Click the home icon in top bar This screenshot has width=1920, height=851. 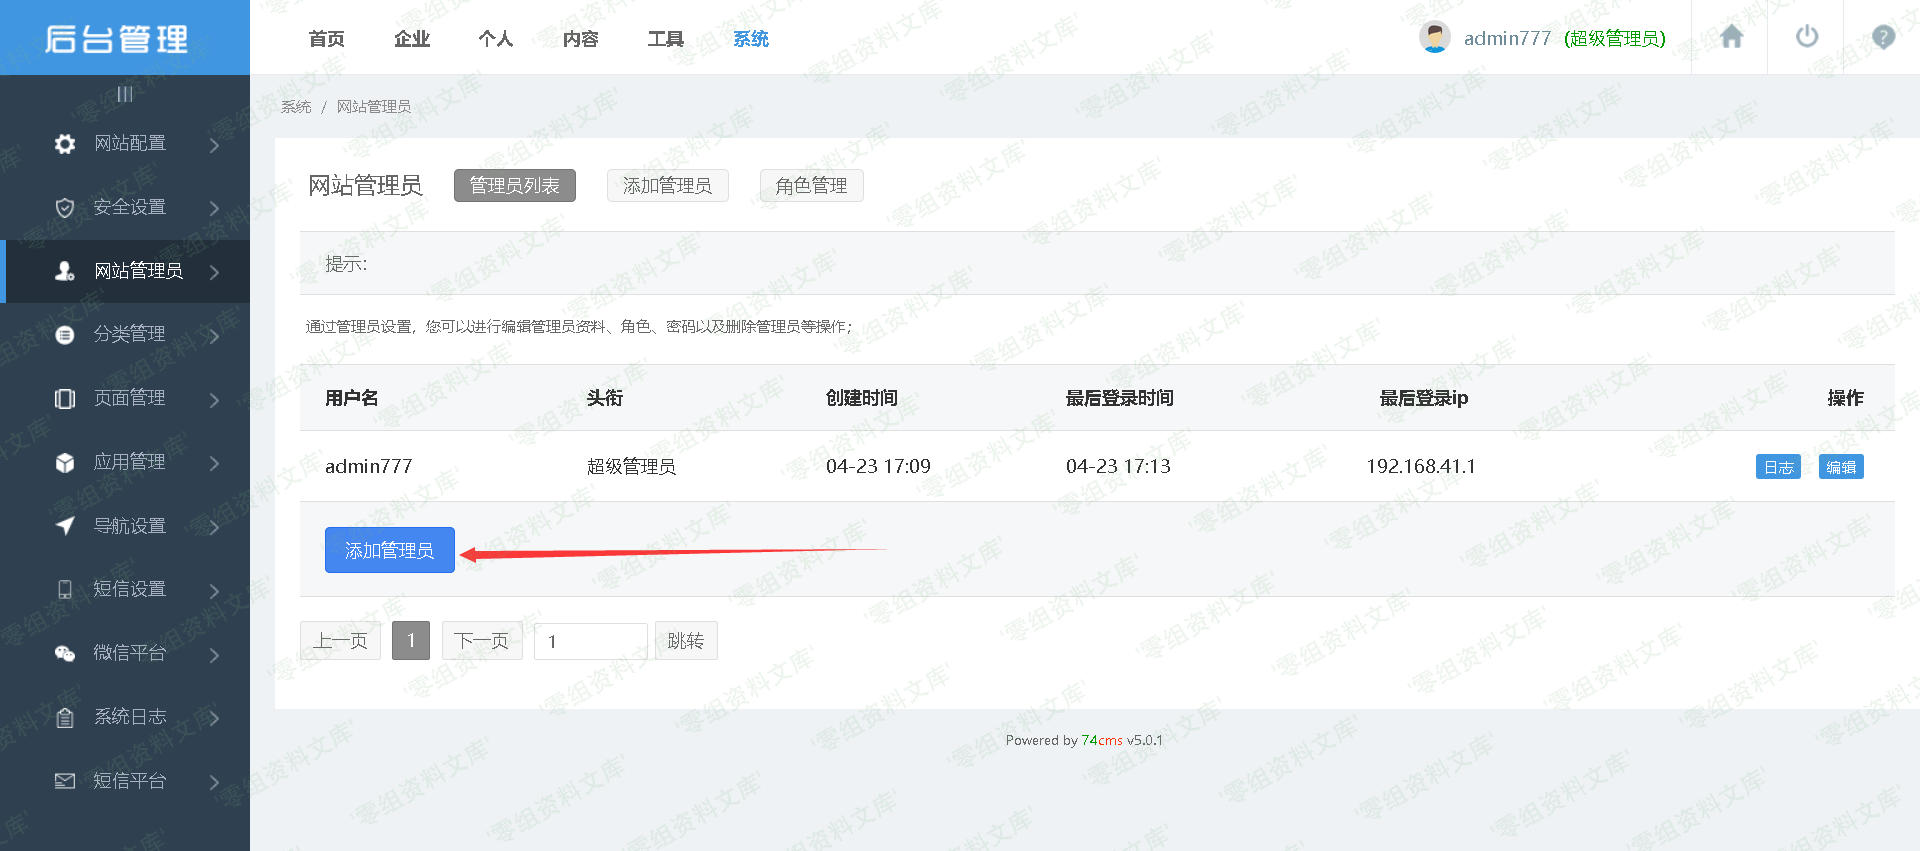click(x=1731, y=37)
